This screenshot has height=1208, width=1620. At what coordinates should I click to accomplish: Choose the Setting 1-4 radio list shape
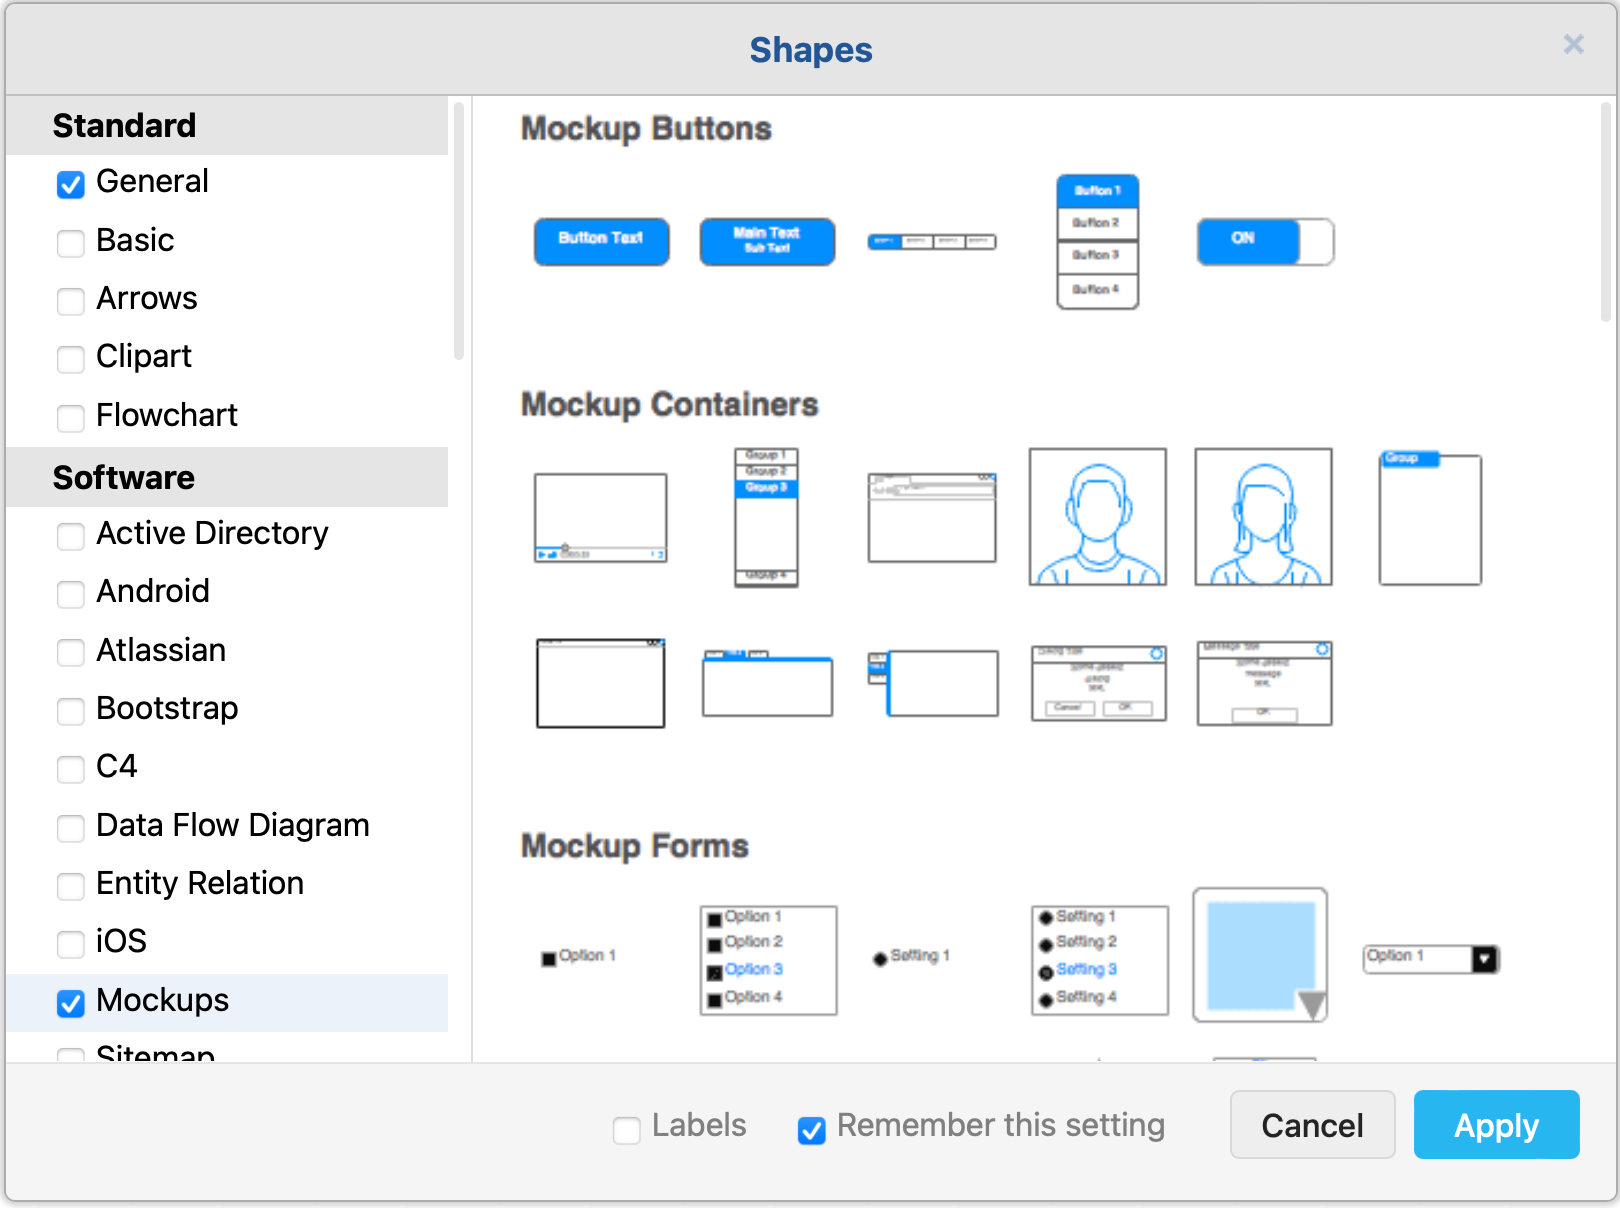(x=1098, y=956)
